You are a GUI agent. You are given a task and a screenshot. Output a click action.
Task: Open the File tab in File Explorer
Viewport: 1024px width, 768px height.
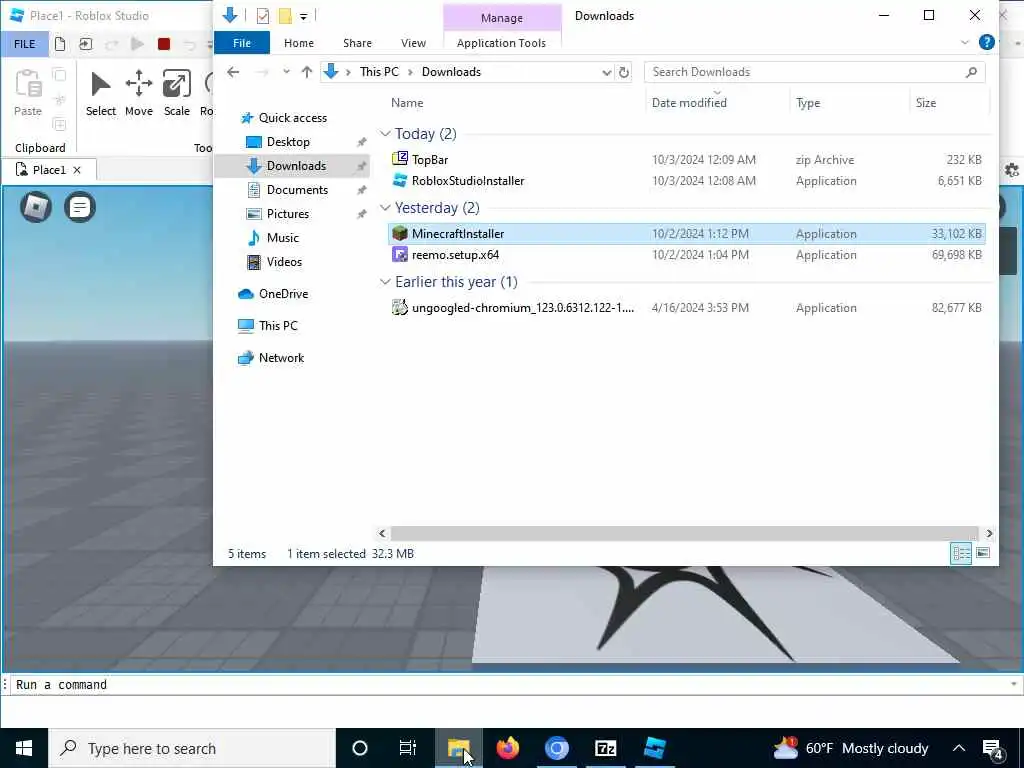pyautogui.click(x=242, y=43)
